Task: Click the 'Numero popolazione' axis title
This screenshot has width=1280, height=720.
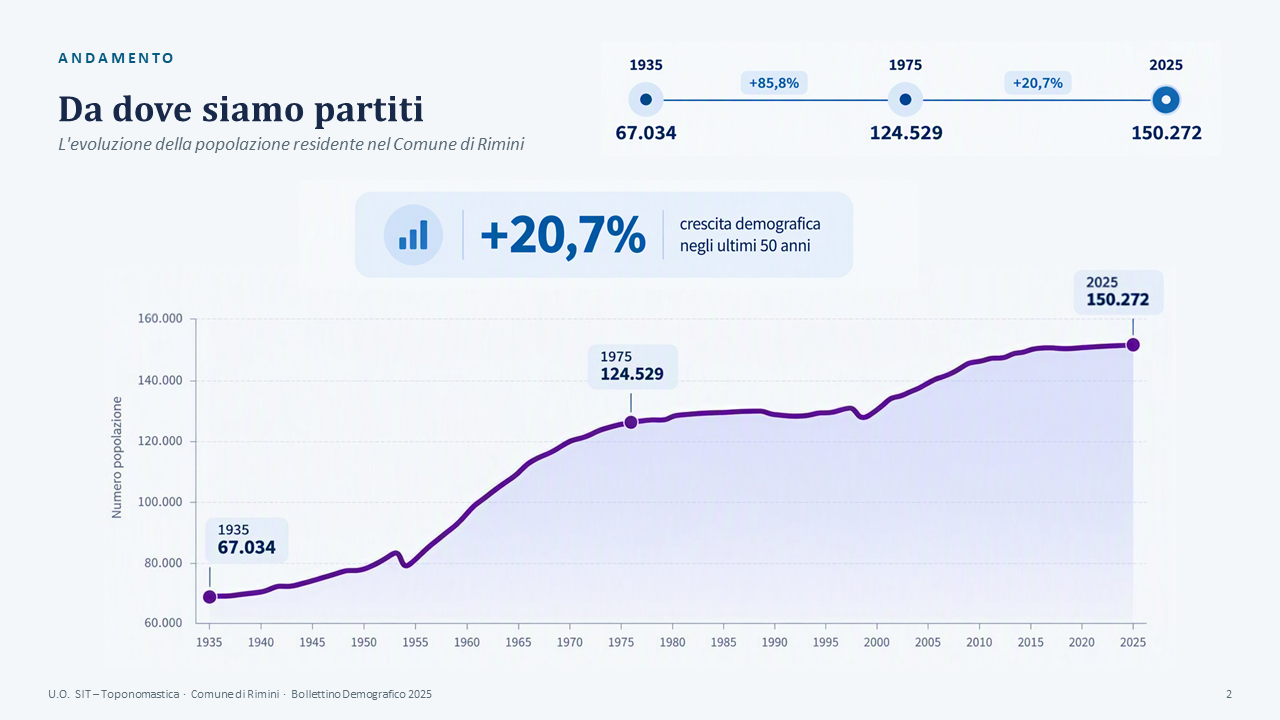Action: (117, 457)
